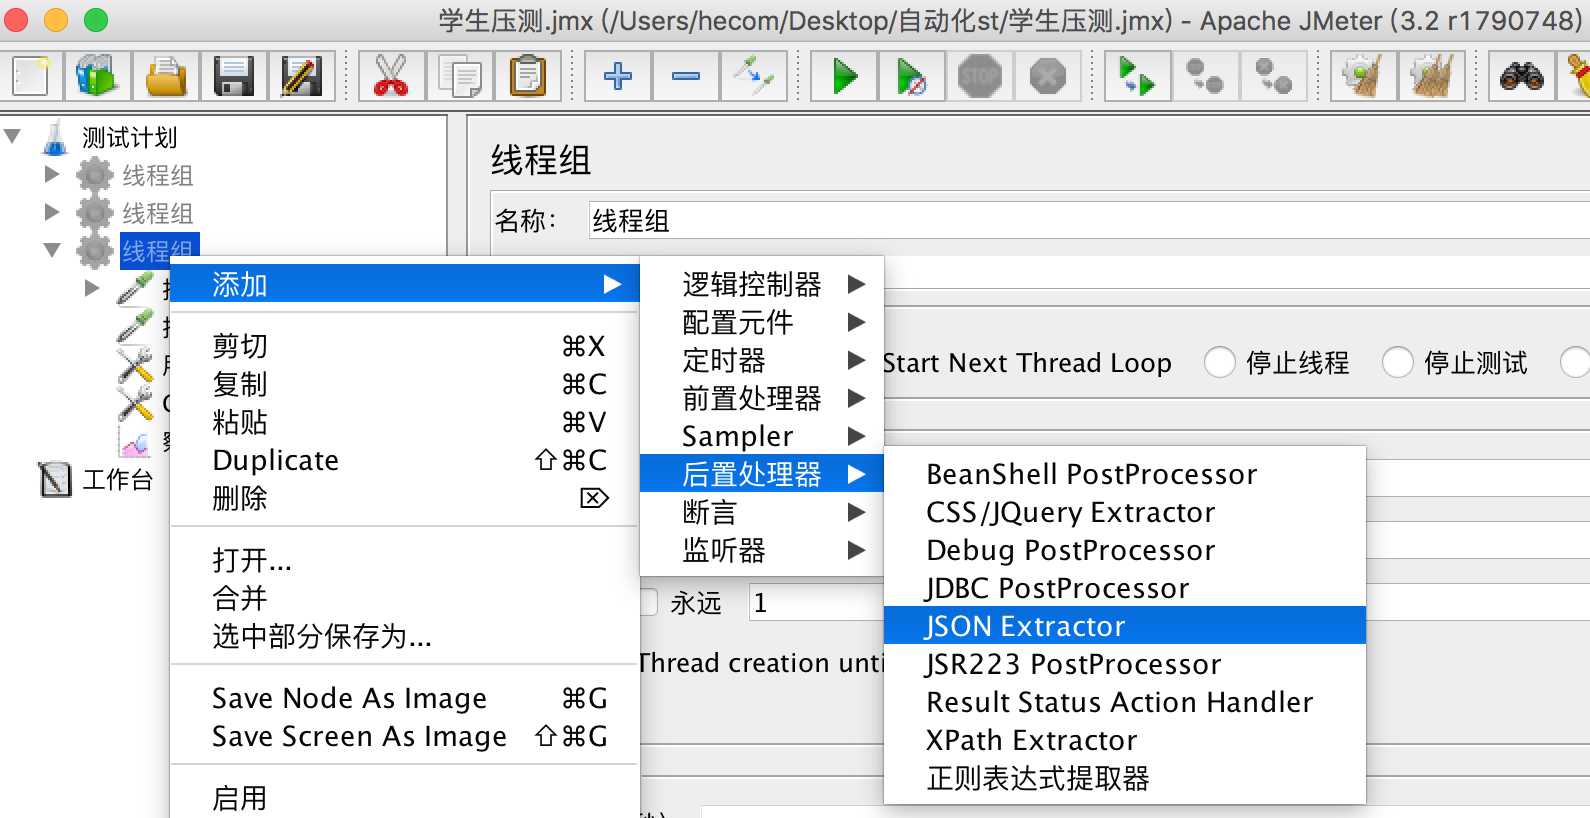Viewport: 1590px width, 818px height.
Task: Add a Debug PostProcessor
Action: [1125, 550]
